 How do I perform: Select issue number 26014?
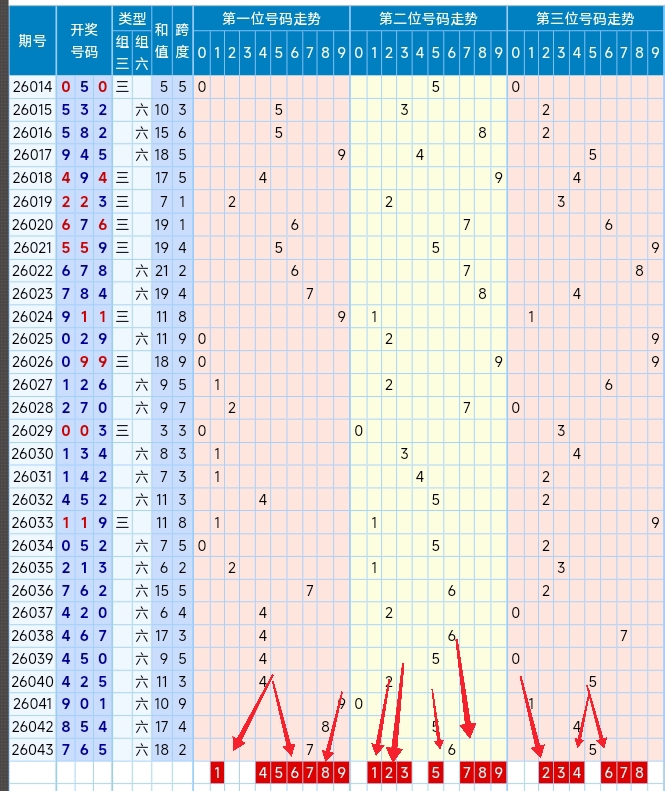pyautogui.click(x=32, y=87)
